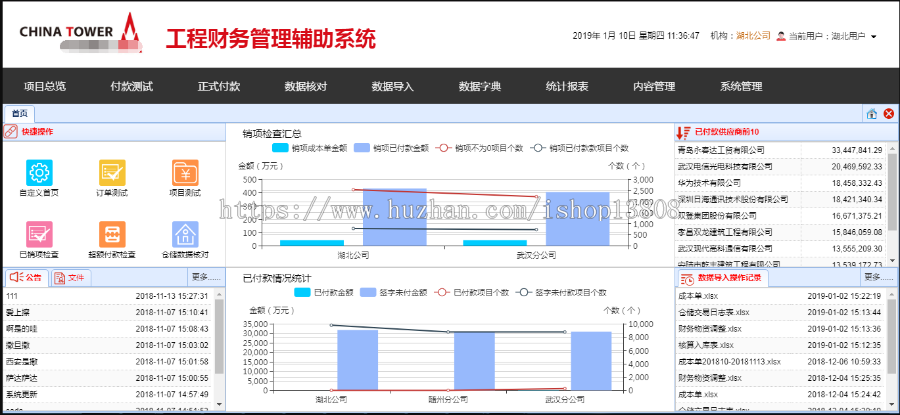900x415 pixels.
Task: Click the red close-all-tabs icon
Action: [x=889, y=114]
